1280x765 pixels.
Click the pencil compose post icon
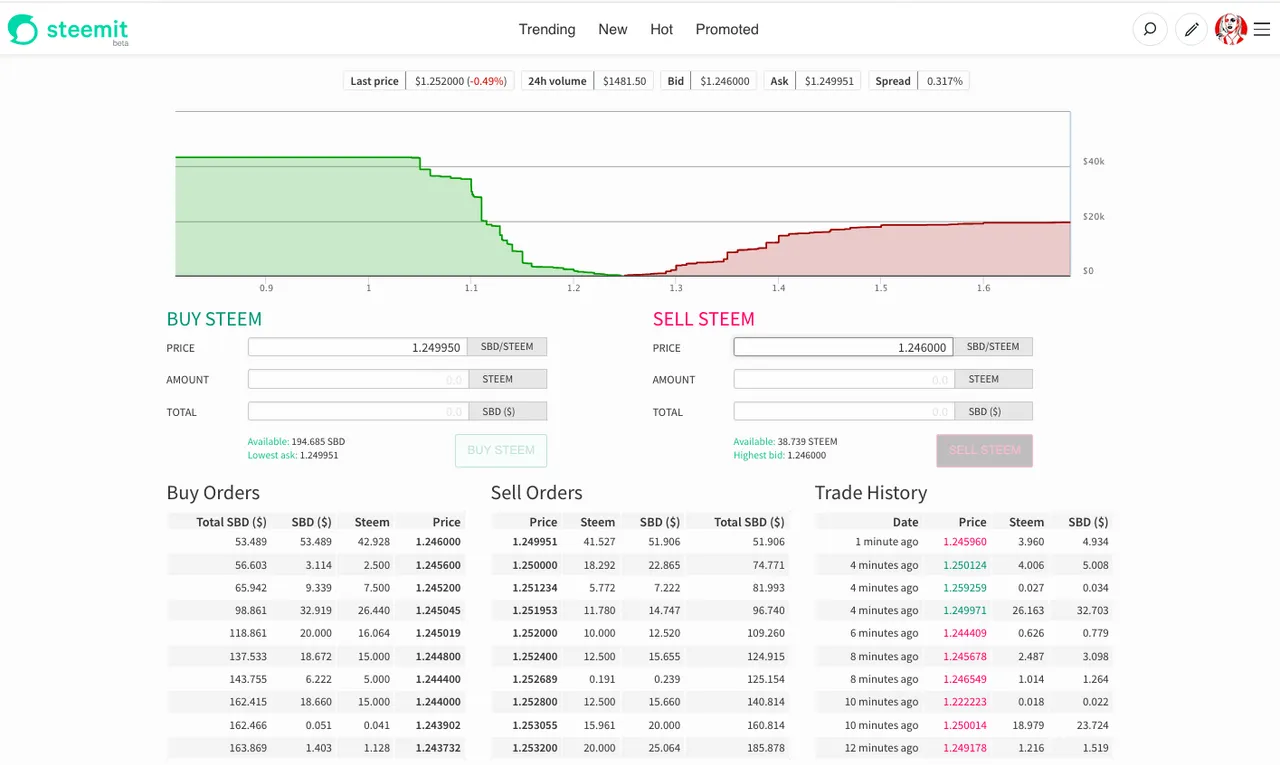[1191, 29]
